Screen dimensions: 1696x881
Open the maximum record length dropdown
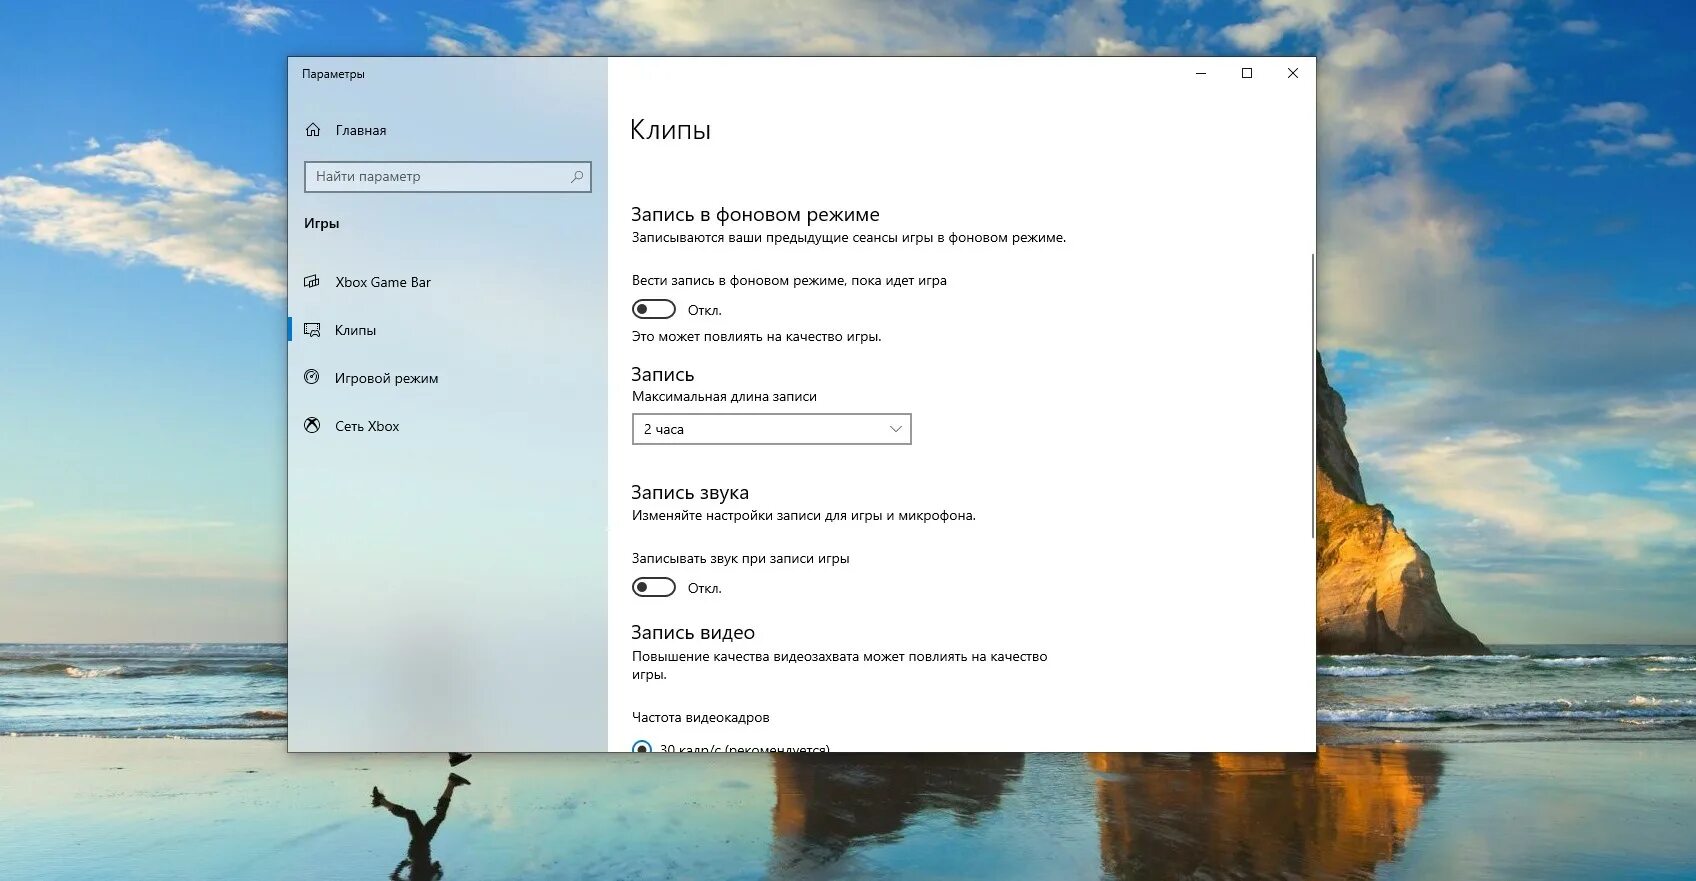(772, 429)
